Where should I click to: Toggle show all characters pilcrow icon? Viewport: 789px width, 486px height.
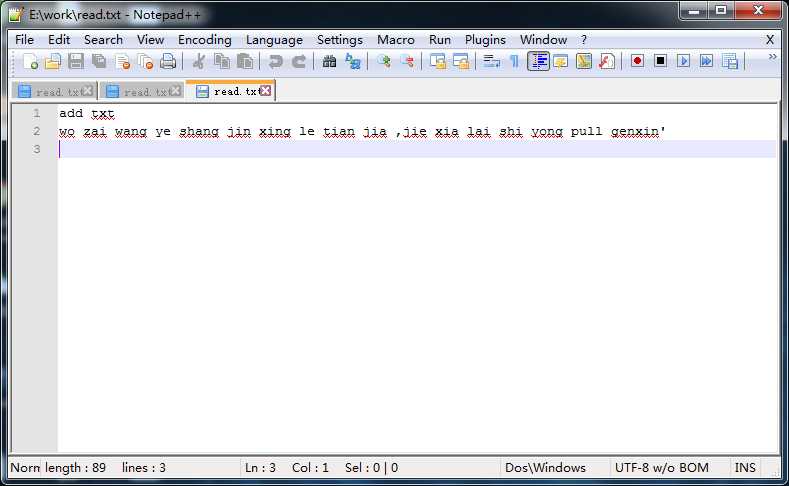(x=514, y=61)
